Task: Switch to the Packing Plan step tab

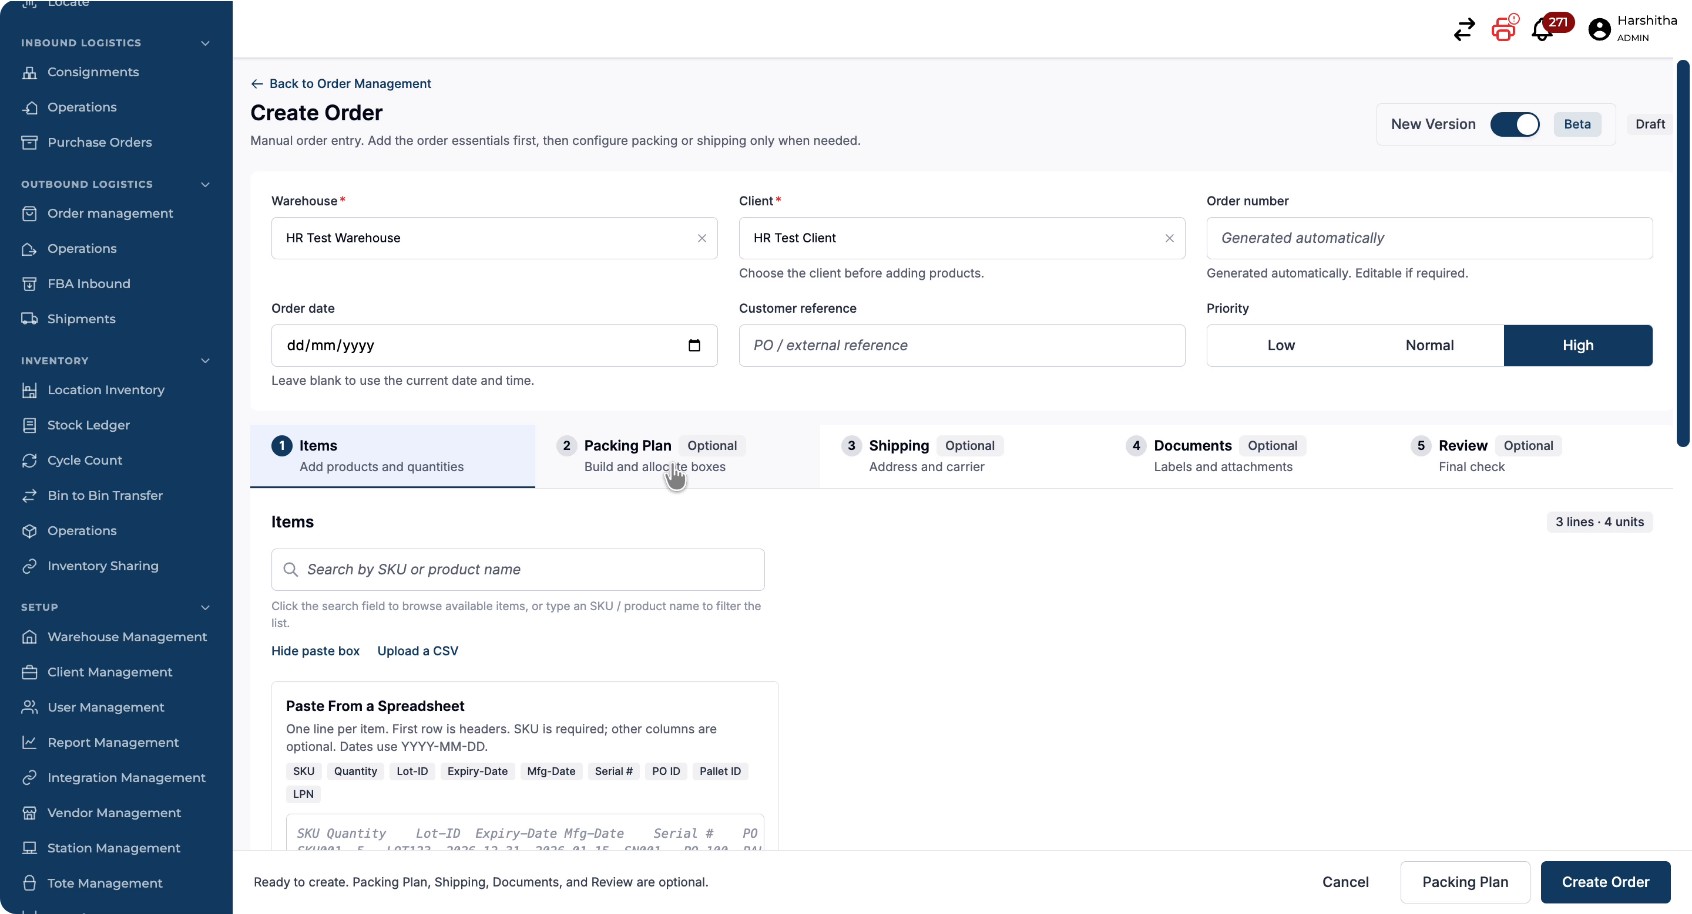Action: click(677, 456)
